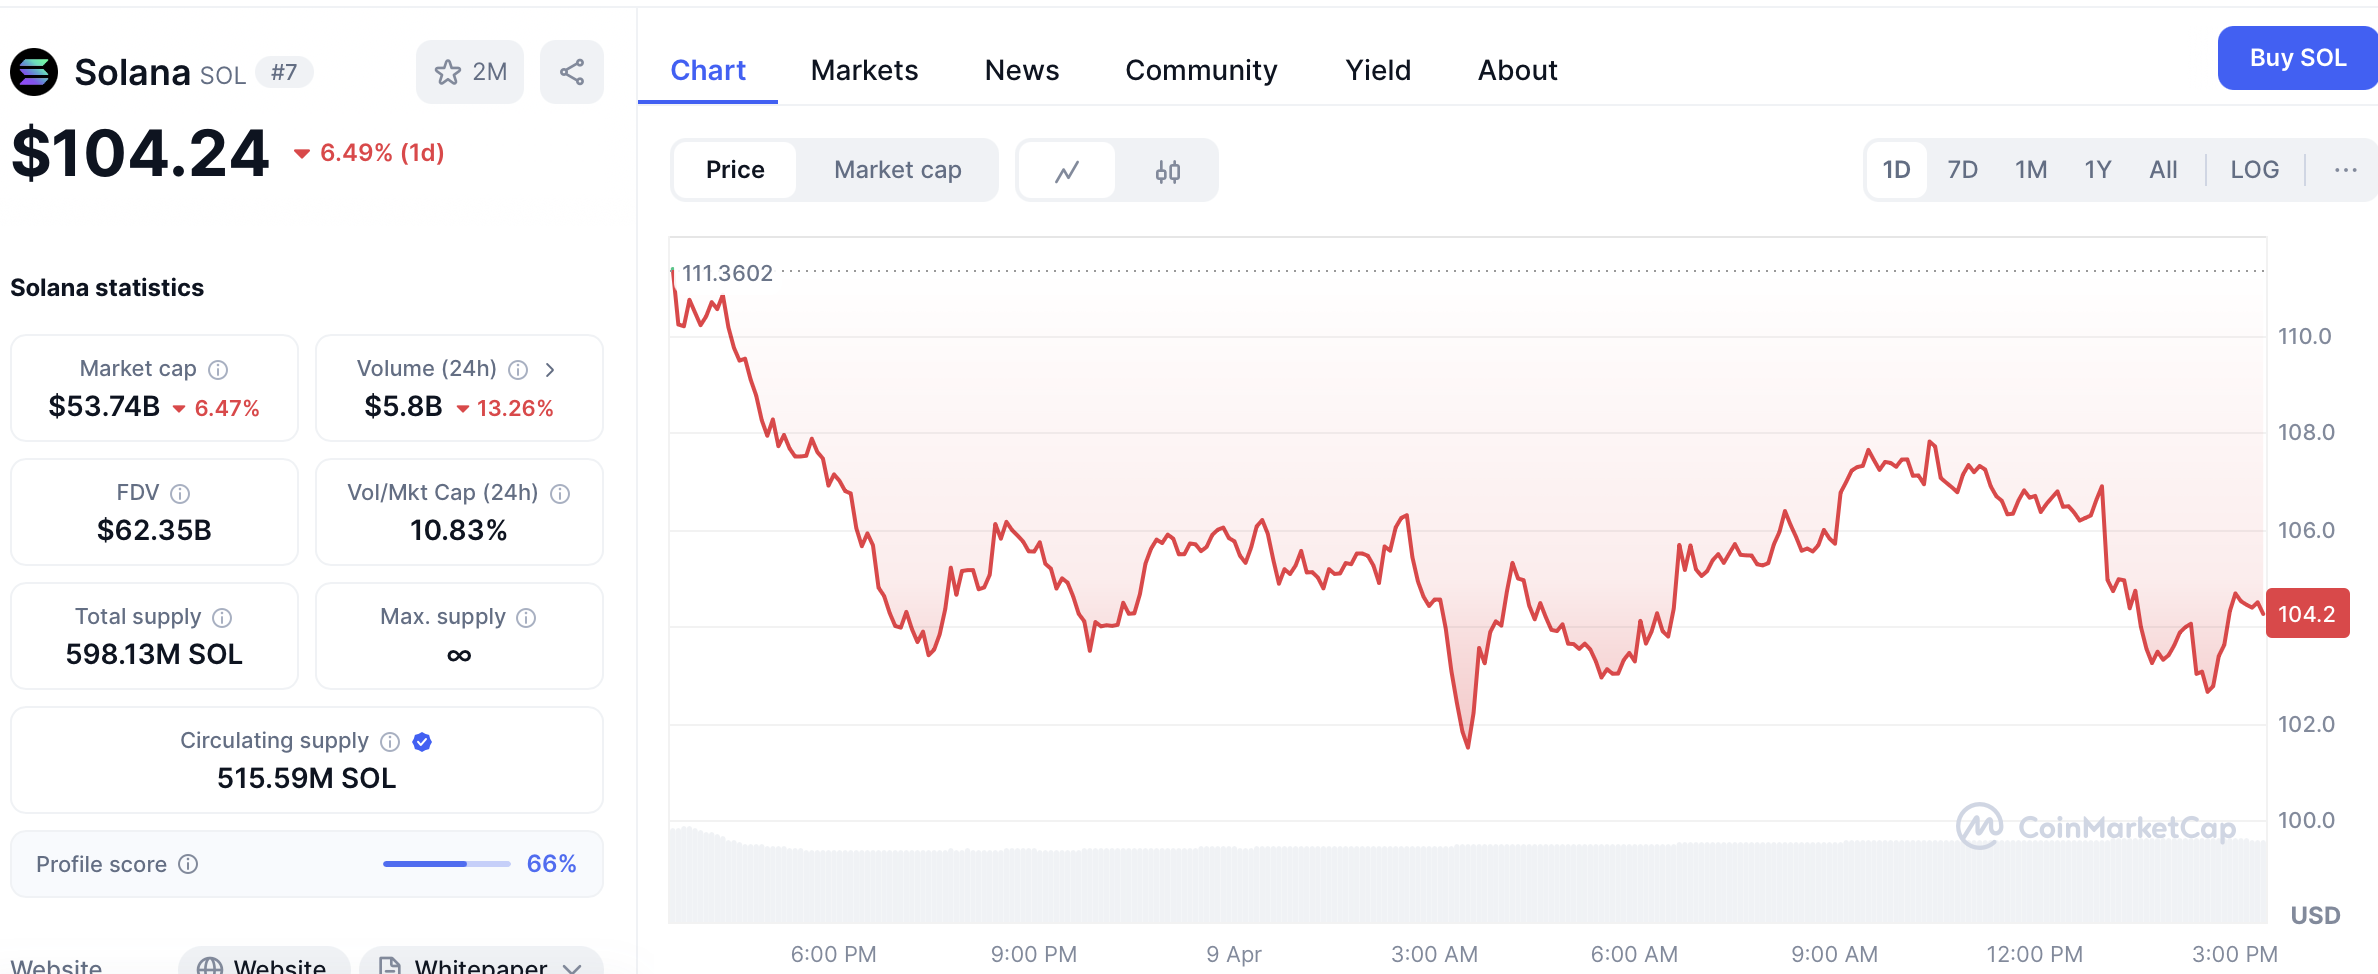Click the share icon button

(x=572, y=72)
